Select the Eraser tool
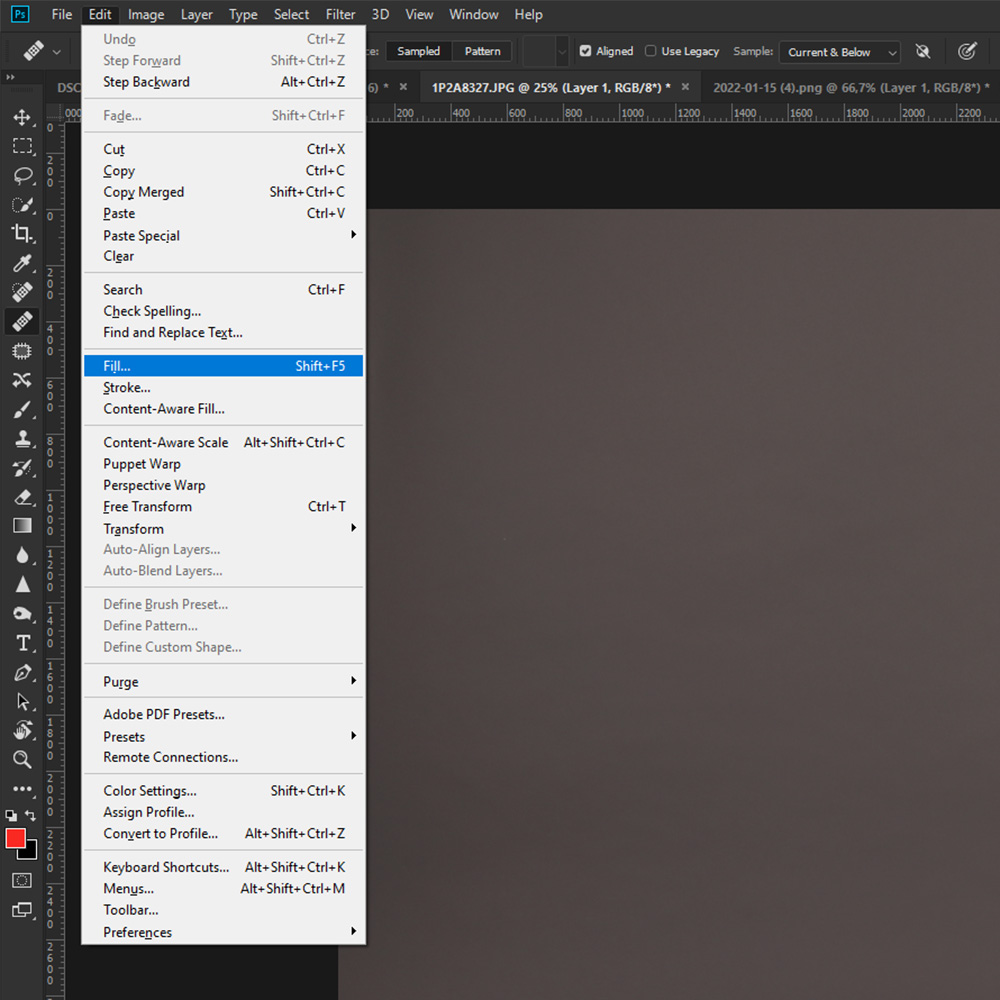Viewport: 1000px width, 1000px height. [x=22, y=496]
